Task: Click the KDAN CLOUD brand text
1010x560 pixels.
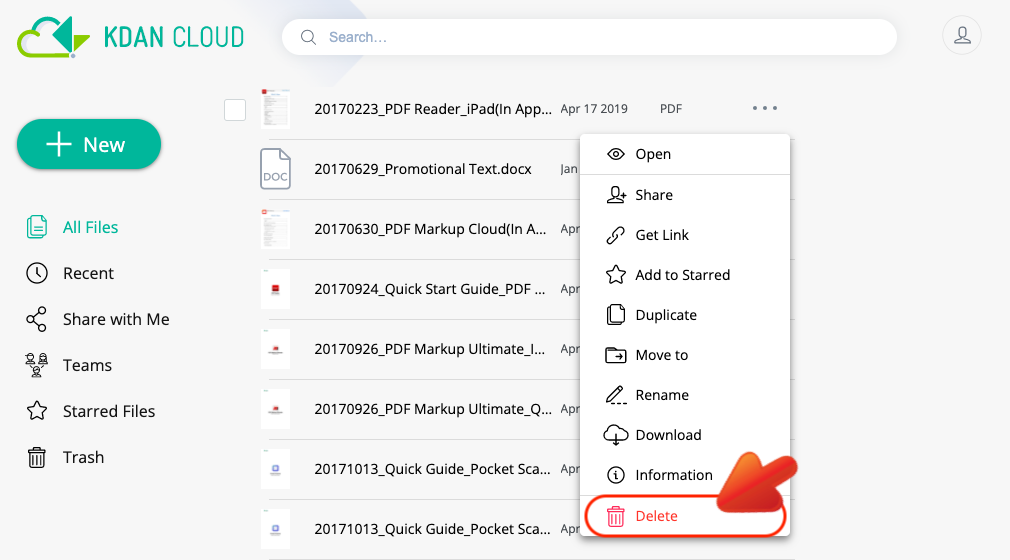Action: coord(174,37)
